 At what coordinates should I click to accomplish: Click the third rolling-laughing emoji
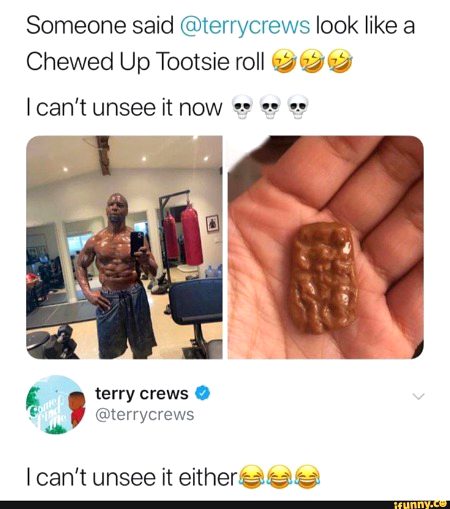pos(340,61)
